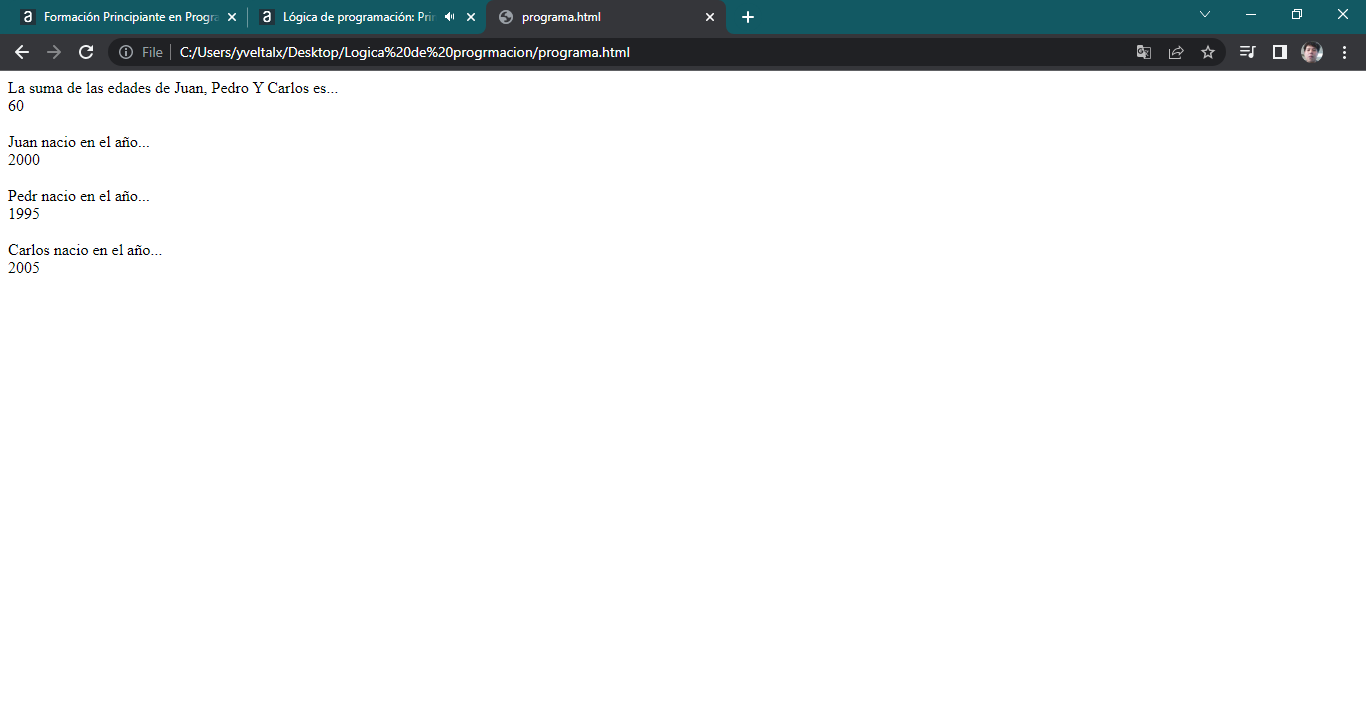Focus the address bar URL
Screen dimensions: 1366x728
click(x=405, y=52)
